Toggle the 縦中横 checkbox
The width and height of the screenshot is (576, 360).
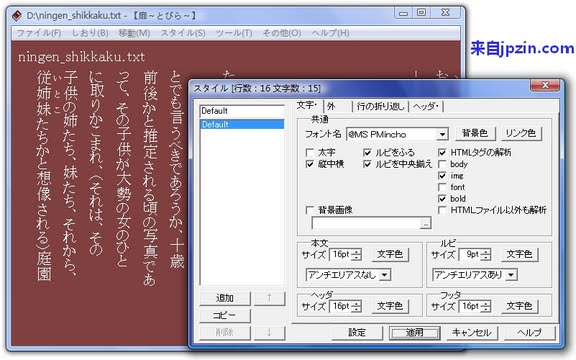tap(310, 164)
